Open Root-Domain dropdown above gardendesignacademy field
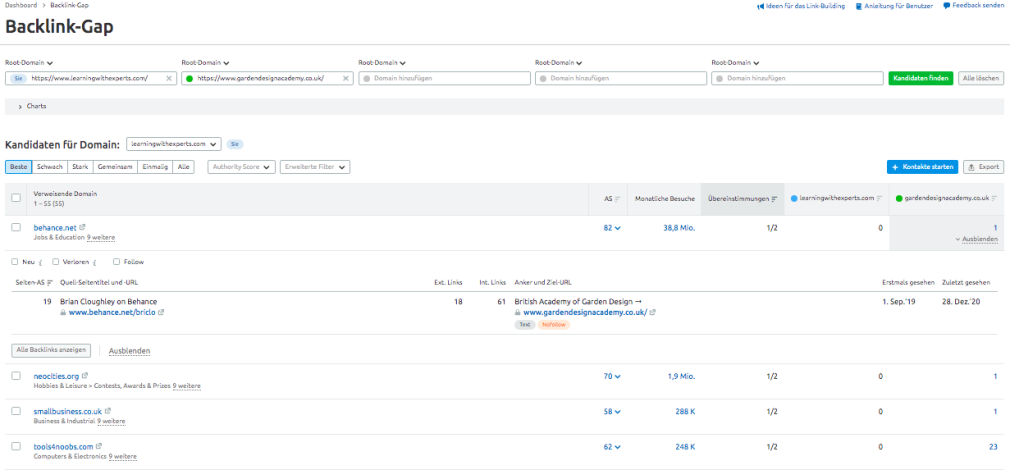The image size is (1010, 470). 205,63
